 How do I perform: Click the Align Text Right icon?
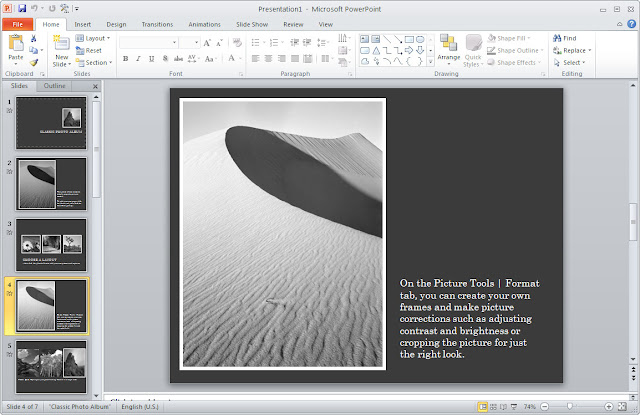tap(282, 59)
